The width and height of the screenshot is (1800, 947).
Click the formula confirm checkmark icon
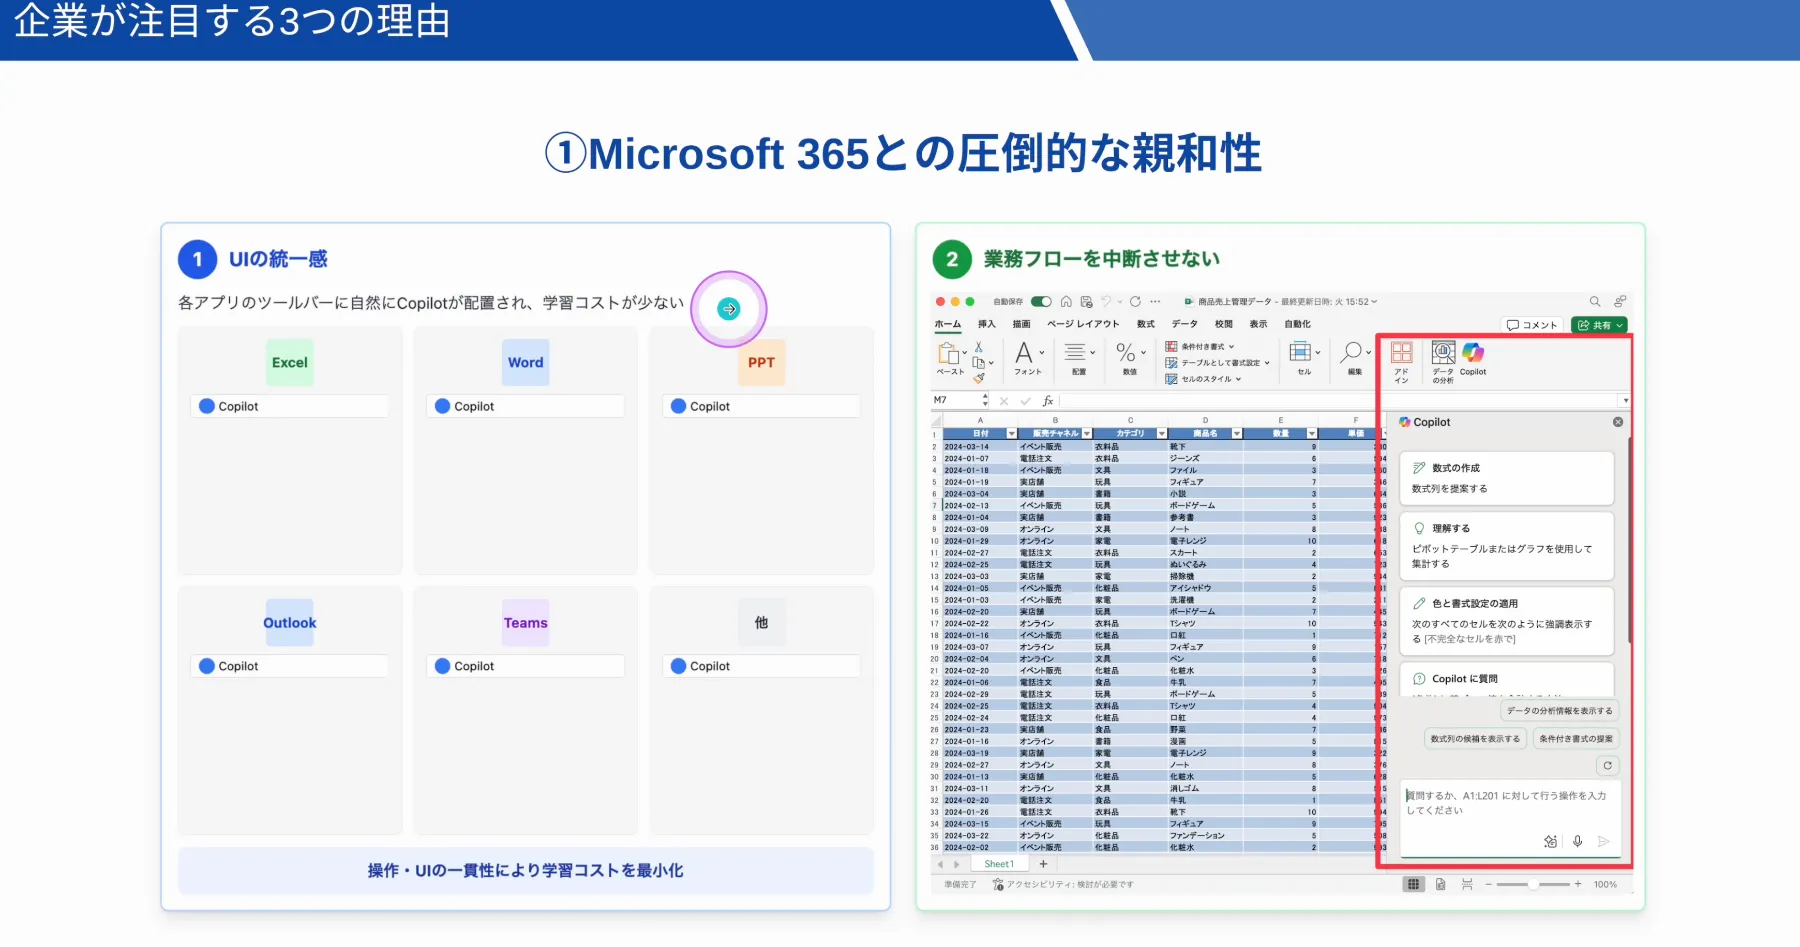1025,401
